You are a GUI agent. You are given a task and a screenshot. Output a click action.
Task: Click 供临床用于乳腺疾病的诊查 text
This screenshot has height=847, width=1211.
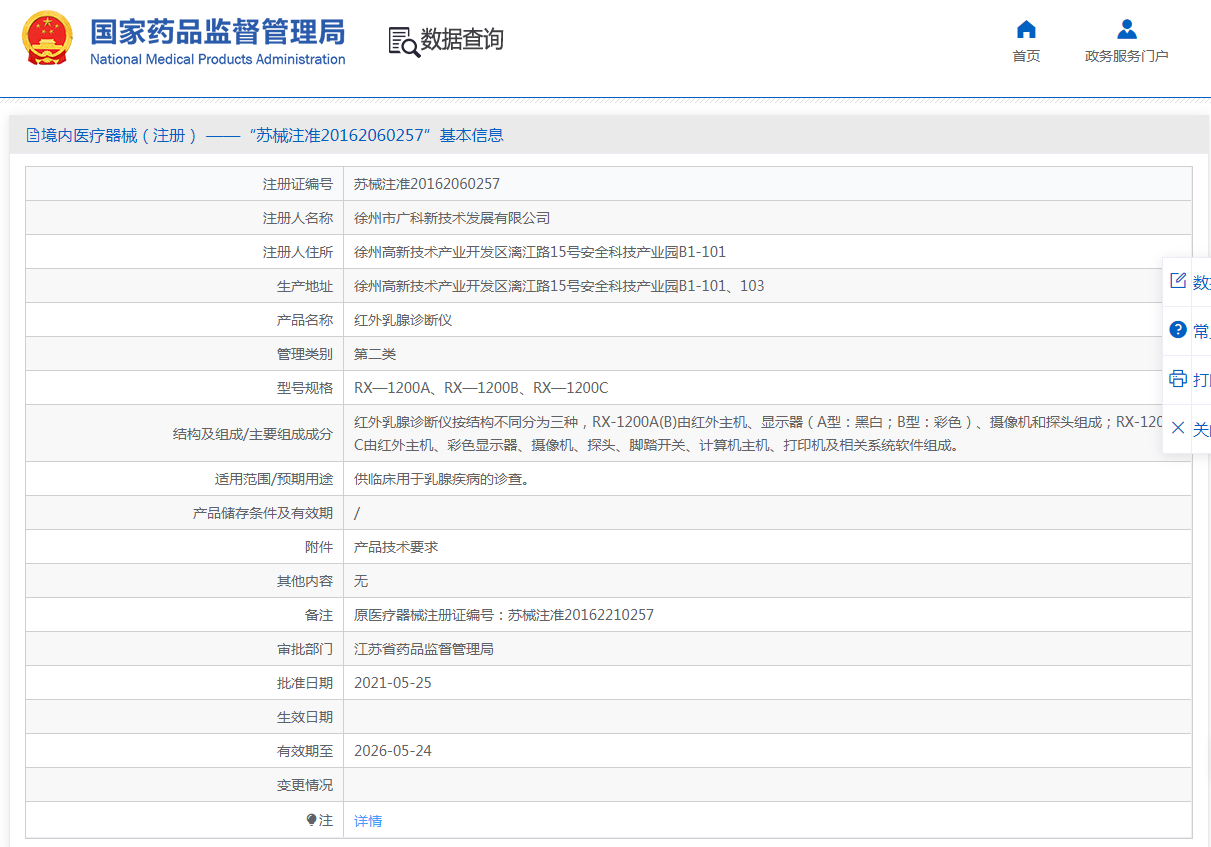click(441, 479)
